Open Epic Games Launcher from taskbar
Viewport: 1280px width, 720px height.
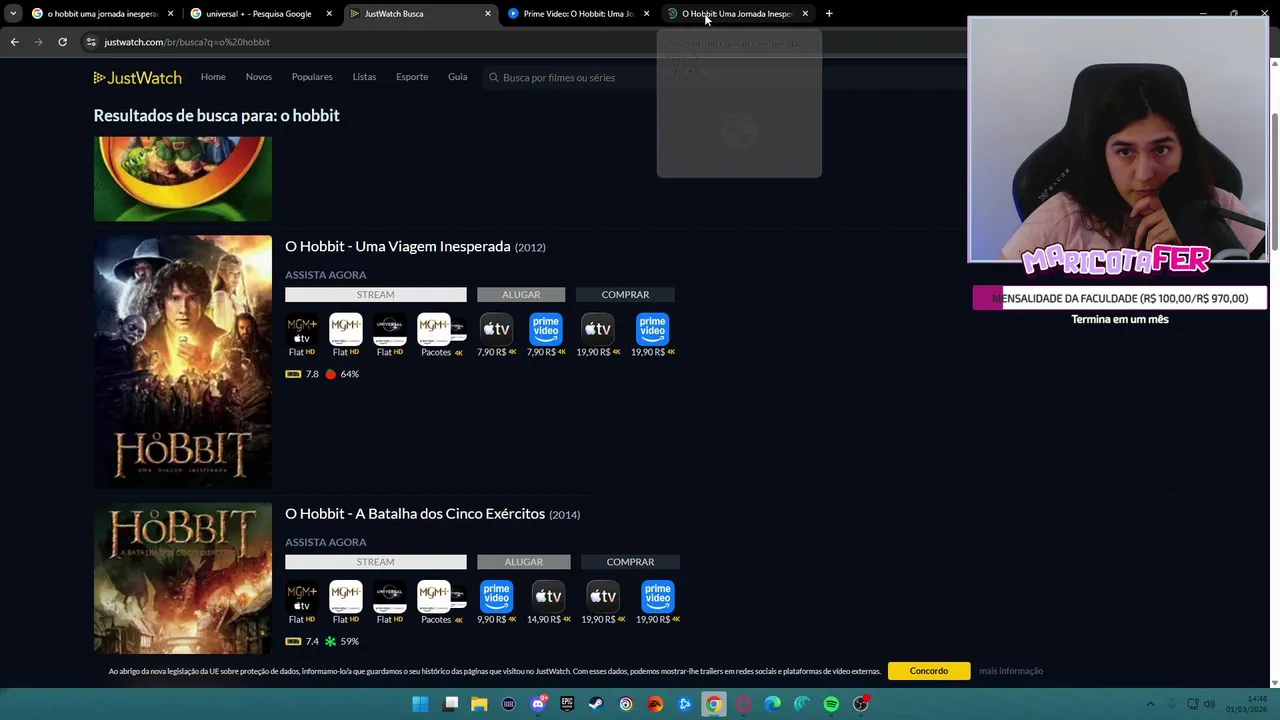pyautogui.click(x=567, y=704)
